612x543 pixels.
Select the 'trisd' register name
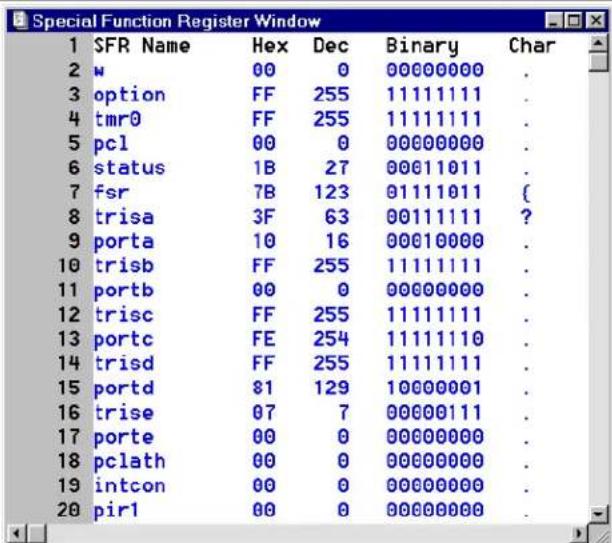[124, 363]
